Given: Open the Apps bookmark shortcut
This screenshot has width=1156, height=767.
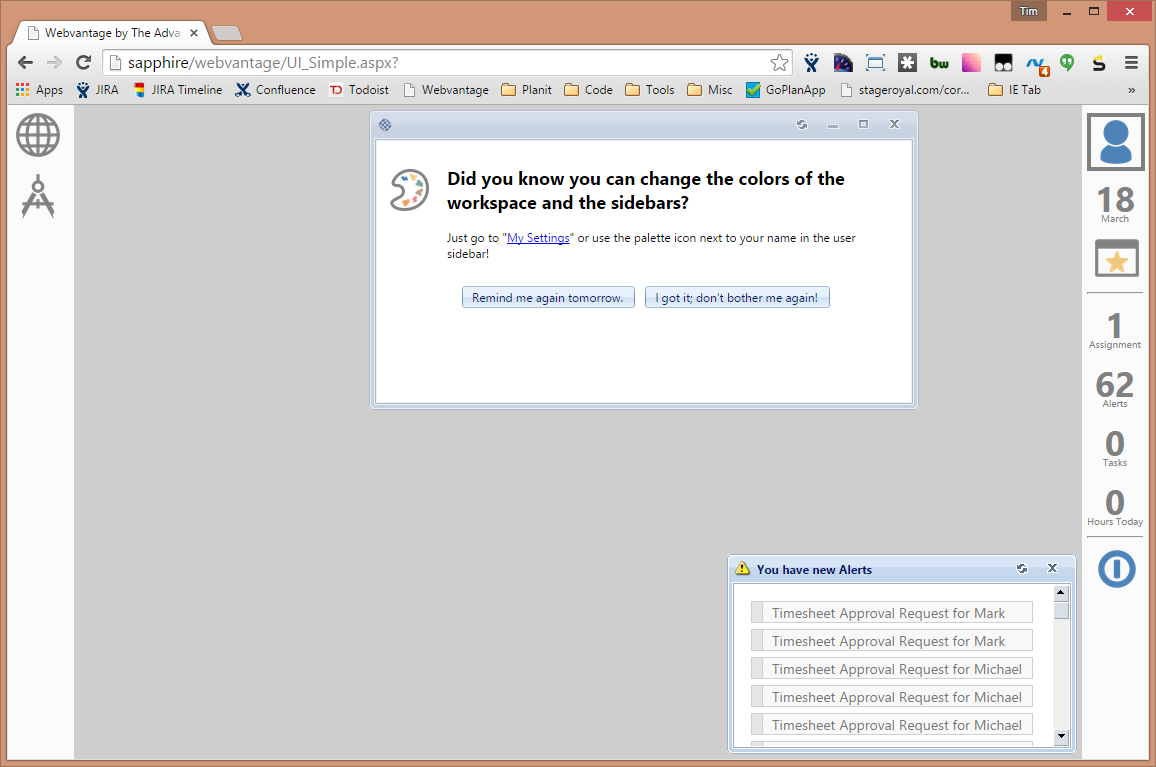Looking at the screenshot, I should tap(39, 89).
